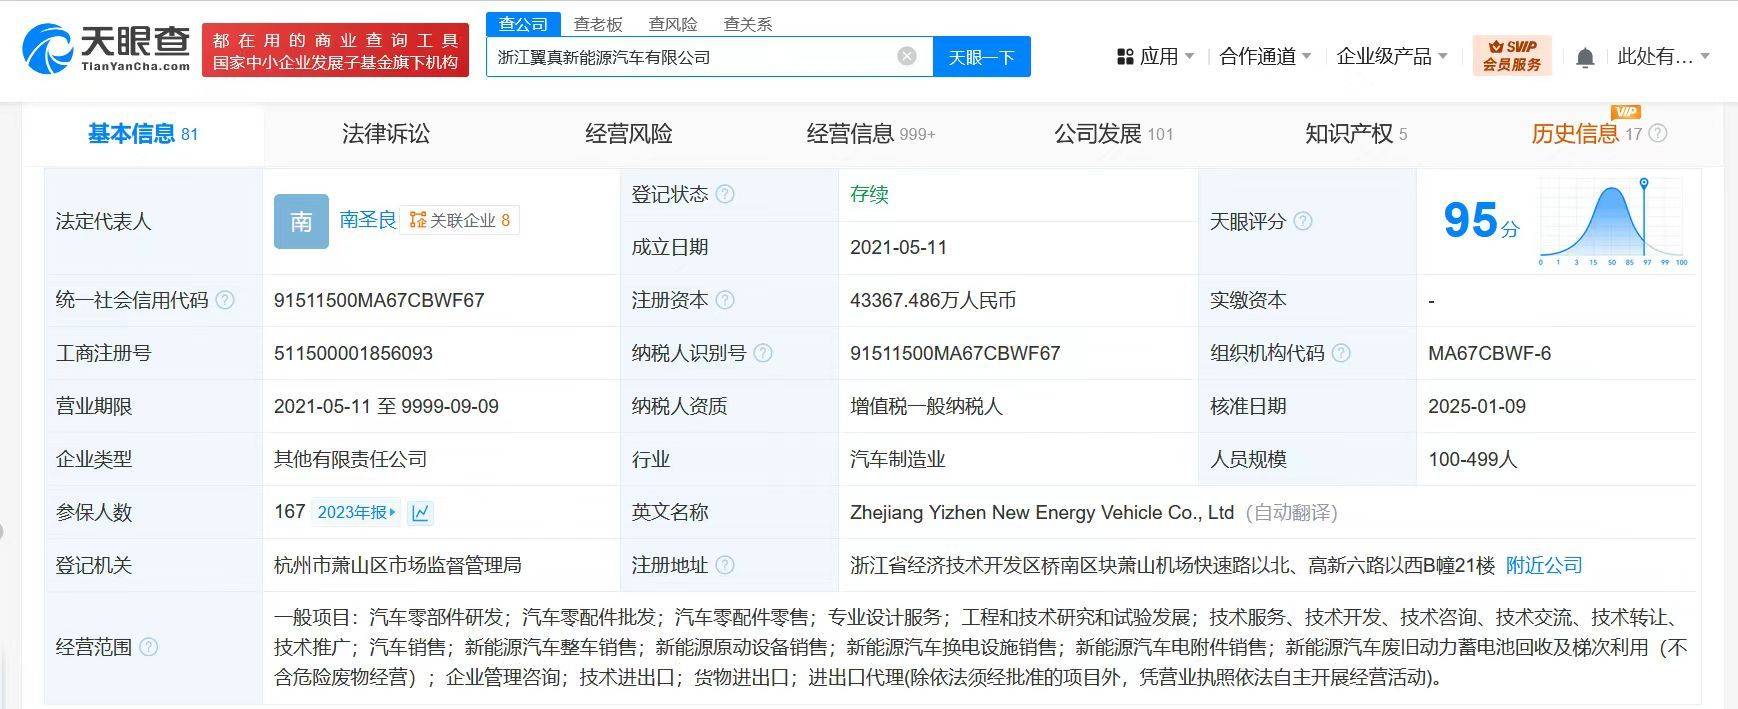
Task: Click help icon next to 历史信息
Action: 1658,133
